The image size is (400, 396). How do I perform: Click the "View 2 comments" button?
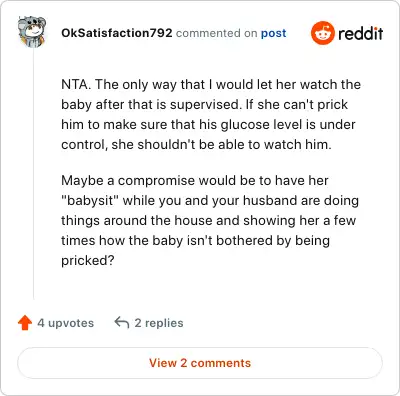click(x=200, y=363)
